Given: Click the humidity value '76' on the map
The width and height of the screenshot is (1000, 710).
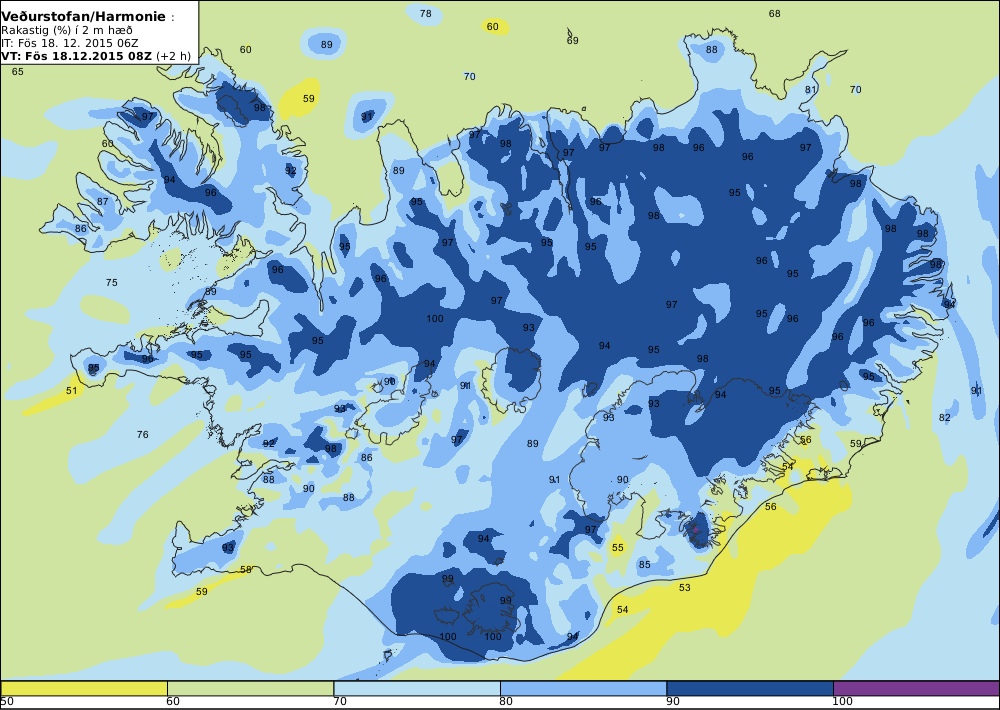Looking at the screenshot, I should click(143, 434).
